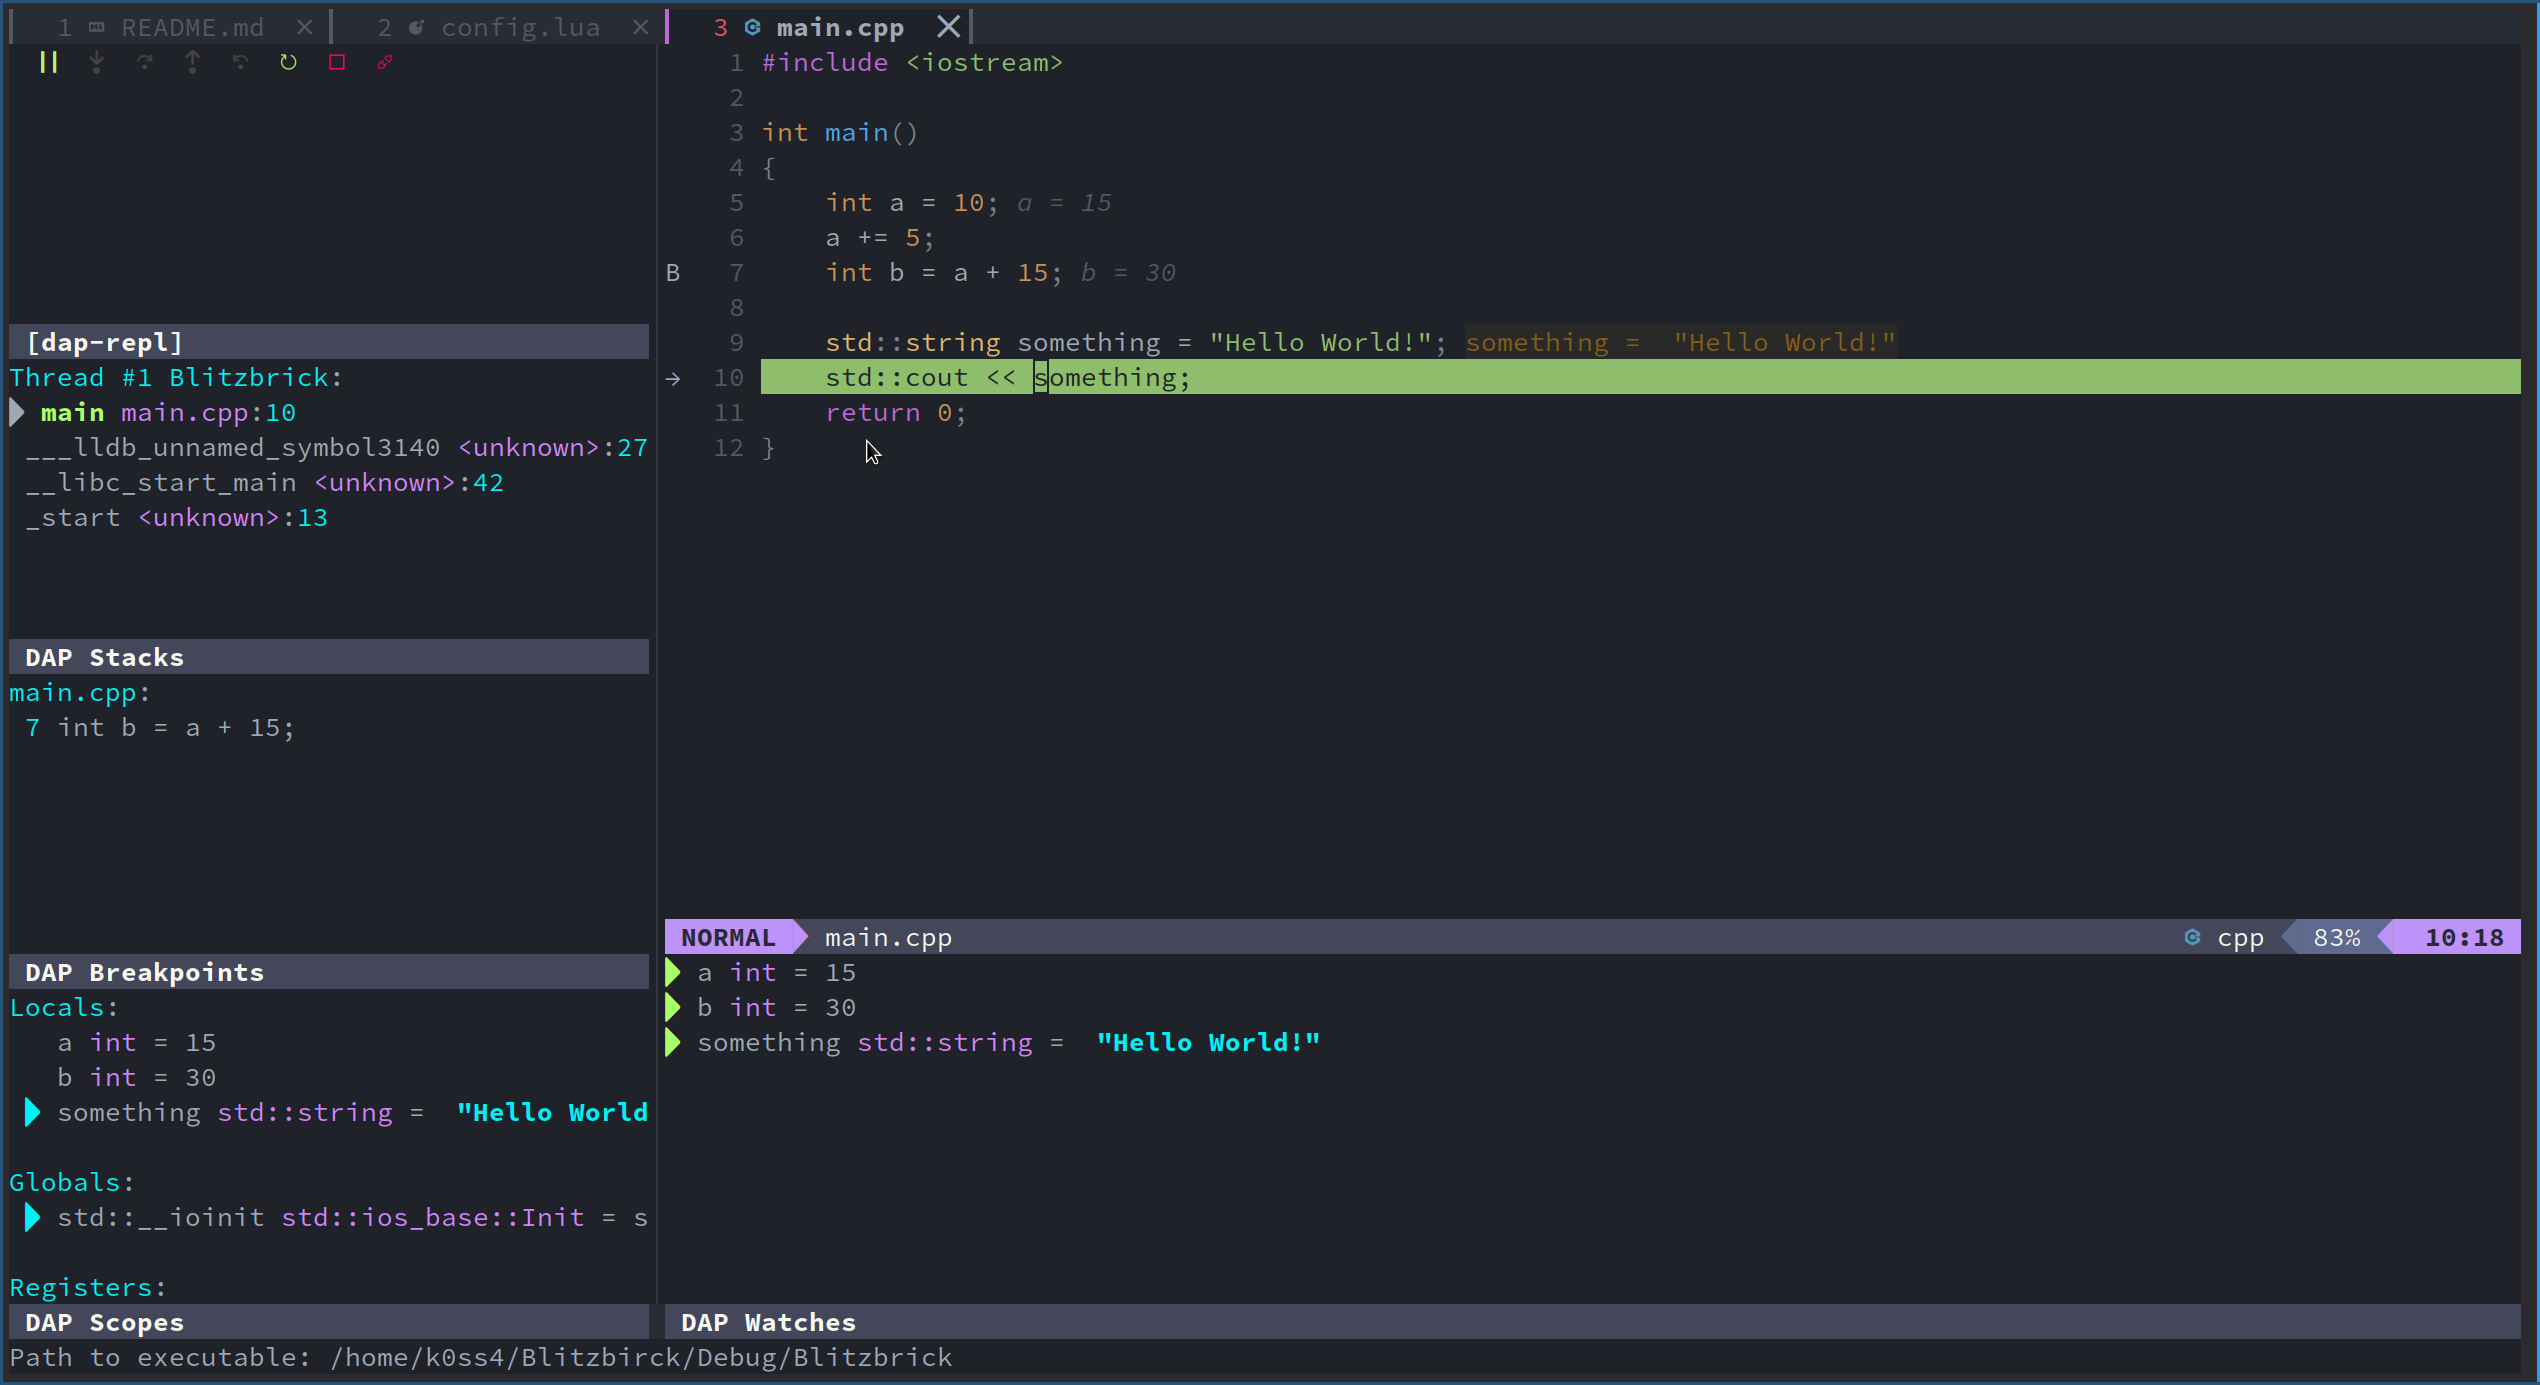Jump to breakpoint '7 int b = a + 15;'

coord(160,727)
